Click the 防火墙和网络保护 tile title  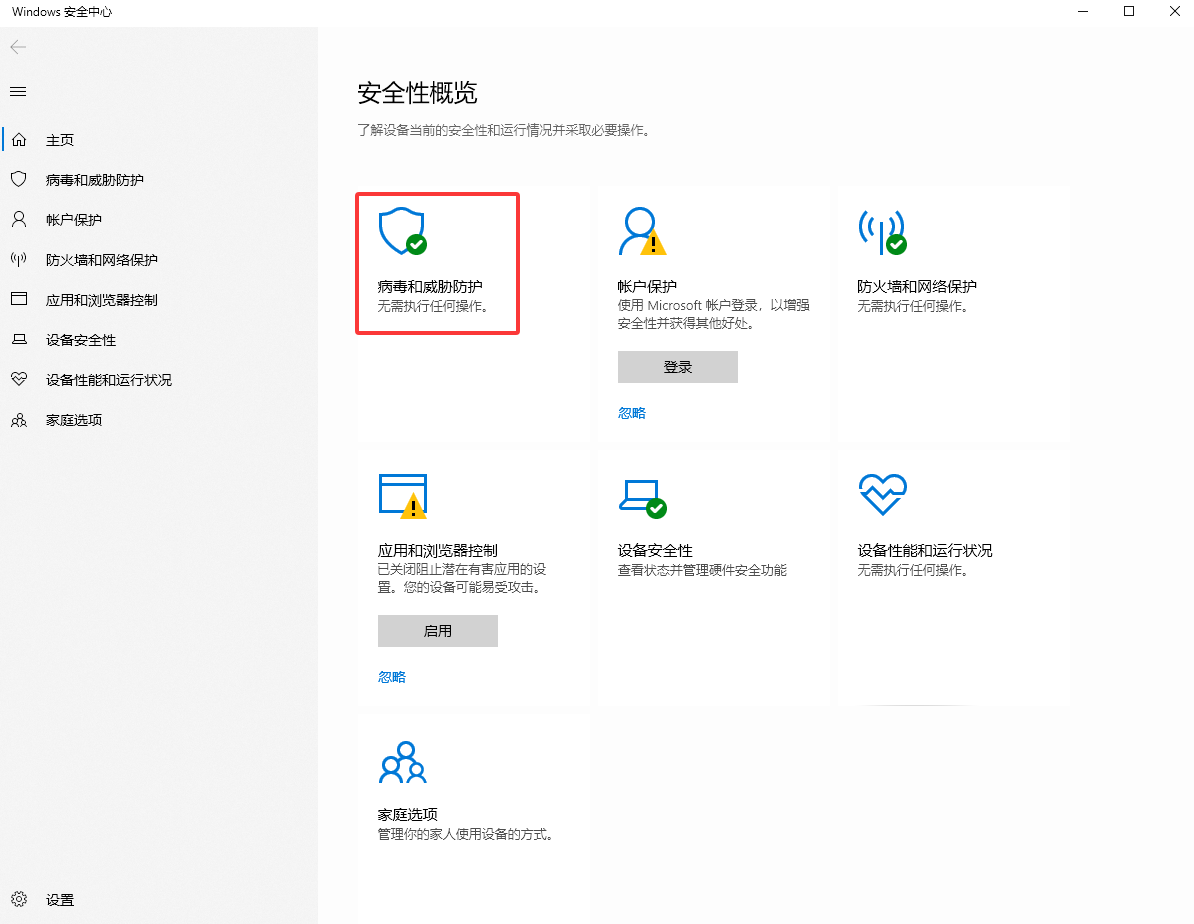[917, 286]
